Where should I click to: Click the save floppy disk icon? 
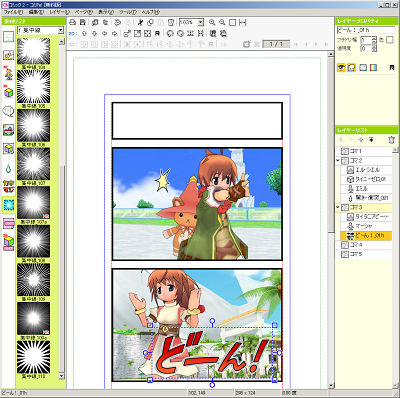83,23
